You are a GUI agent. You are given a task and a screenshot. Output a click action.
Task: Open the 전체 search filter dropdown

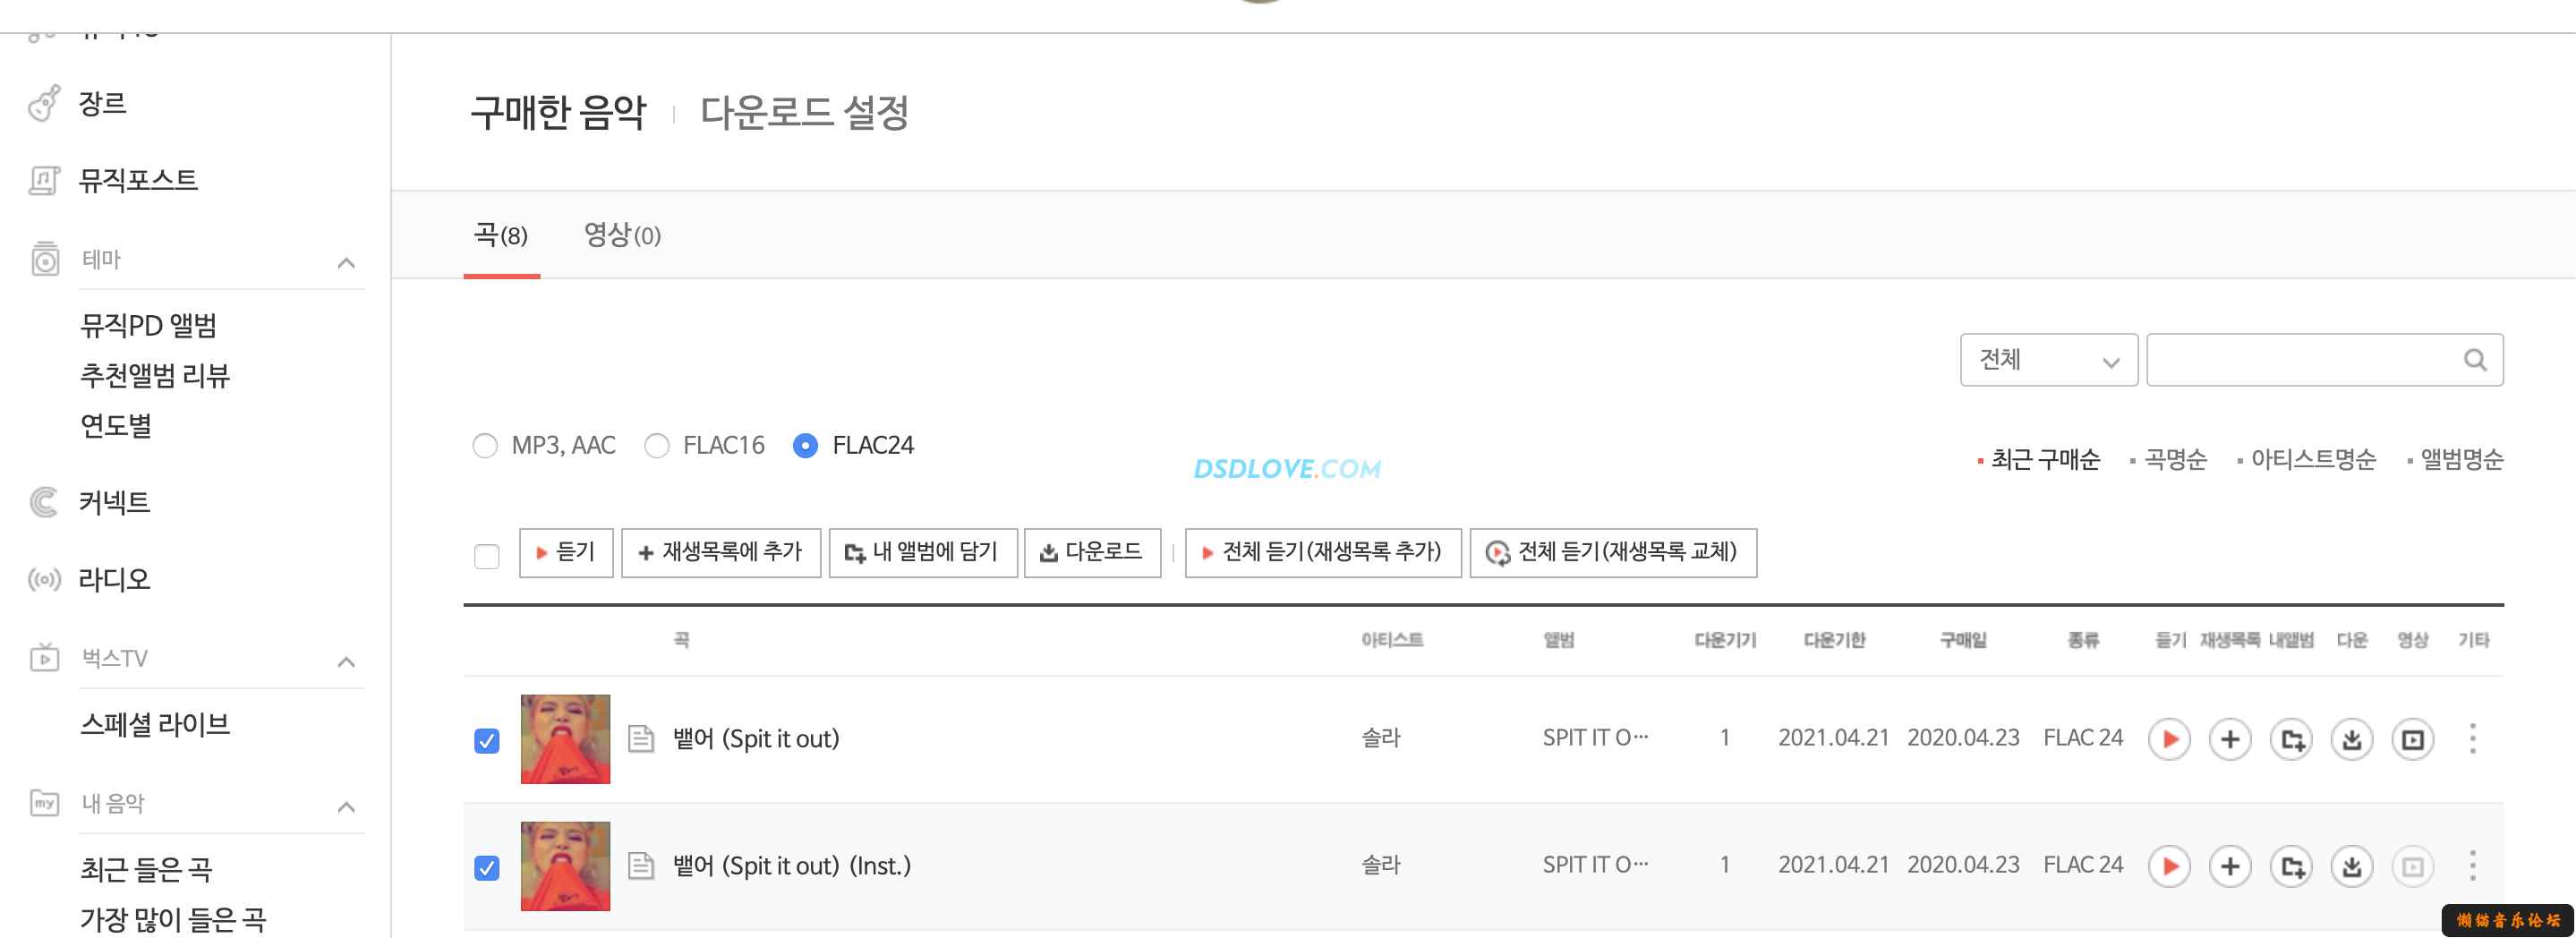(x=2048, y=360)
